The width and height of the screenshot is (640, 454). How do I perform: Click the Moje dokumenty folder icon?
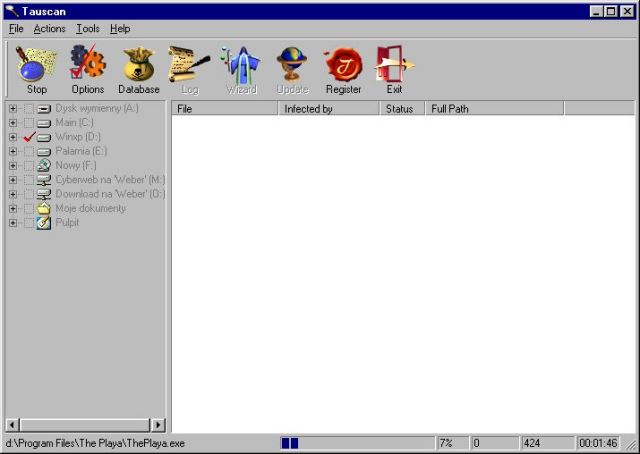[x=44, y=208]
